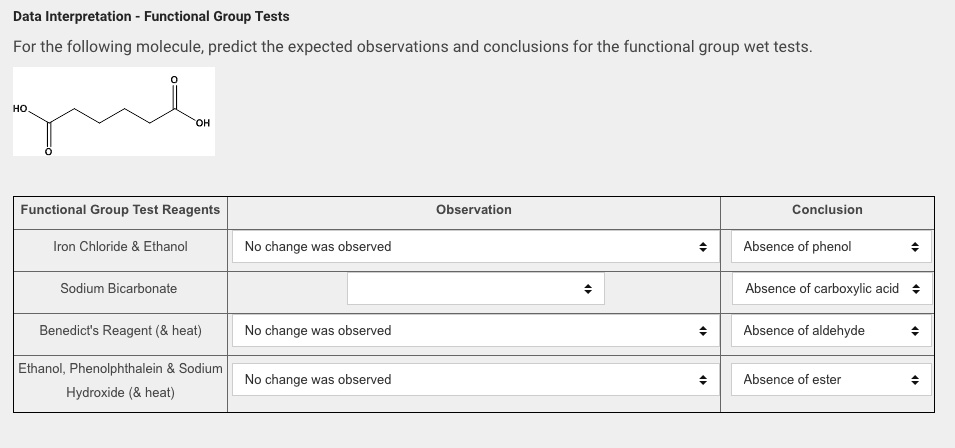The width and height of the screenshot is (955, 448).
Task: Click the 'Data Interpretation - Functional Group Tests' heading
Action: [151, 17]
